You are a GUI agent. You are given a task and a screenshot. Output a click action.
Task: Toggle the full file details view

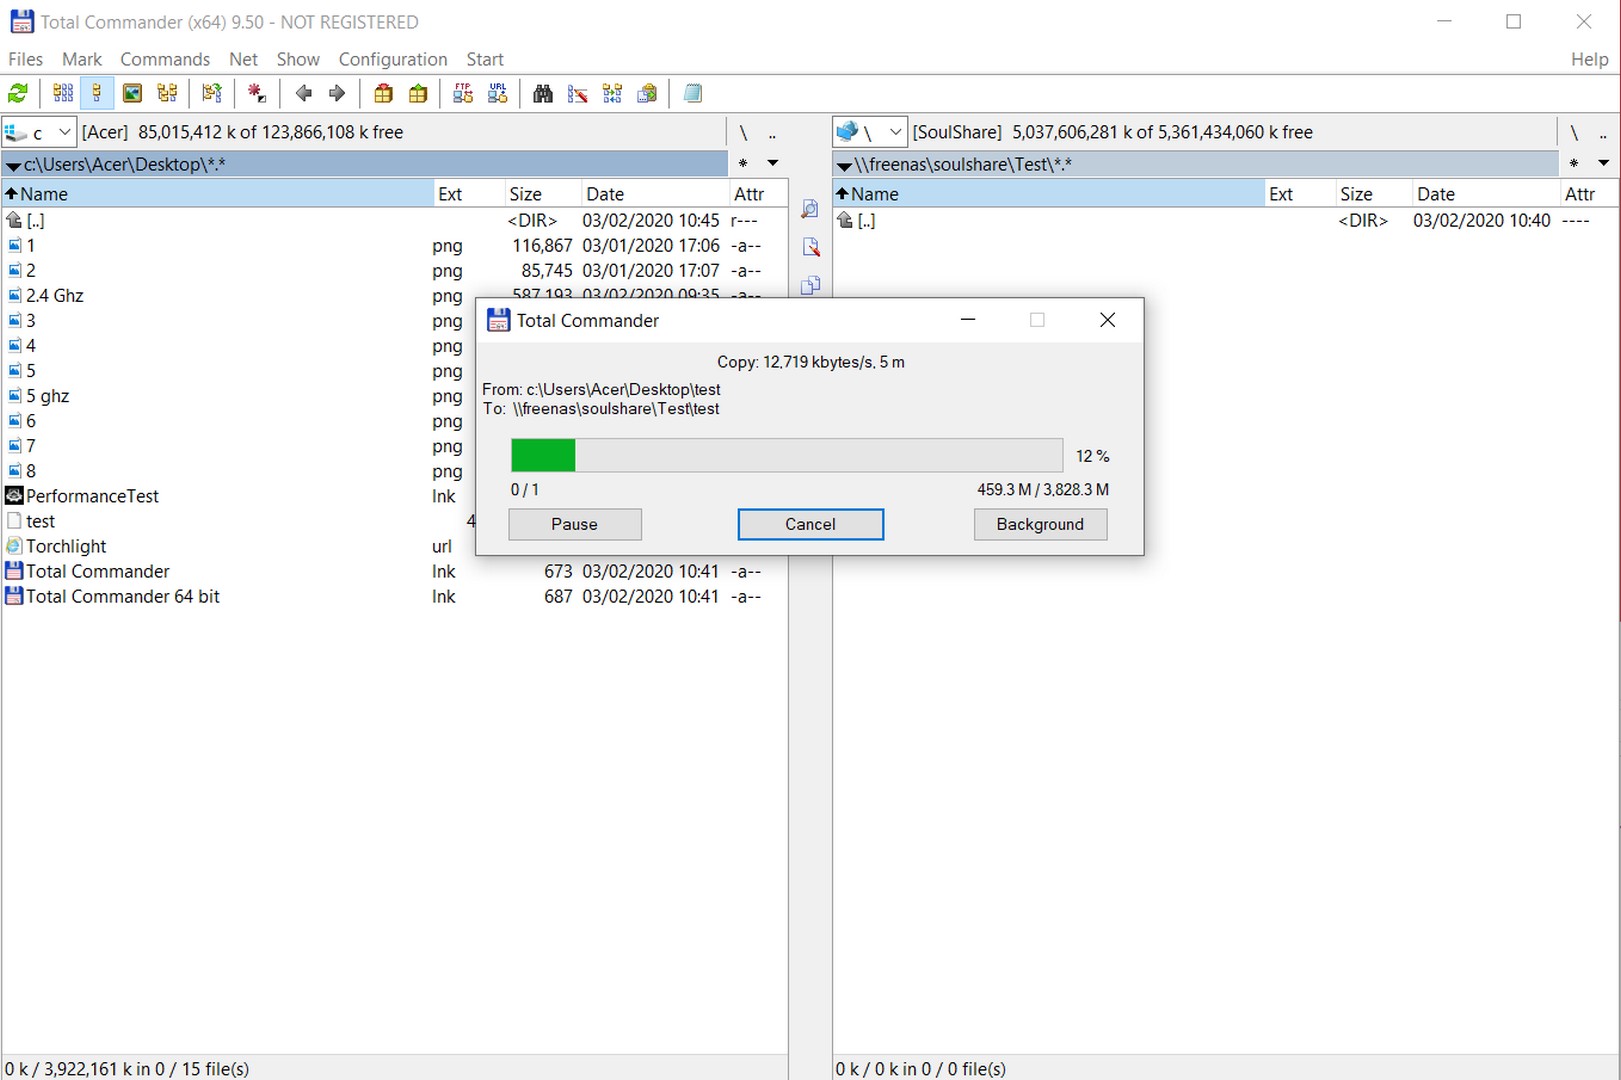tap(97, 93)
